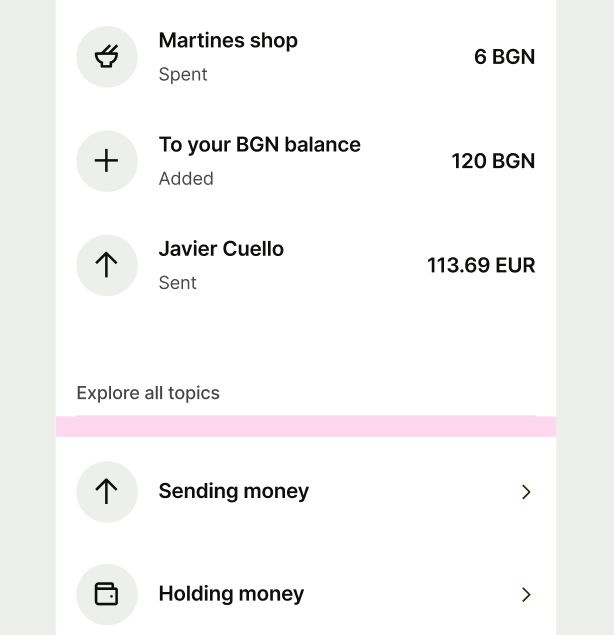Click the Martines shop bowl icon
614x635 pixels.
tap(106, 57)
